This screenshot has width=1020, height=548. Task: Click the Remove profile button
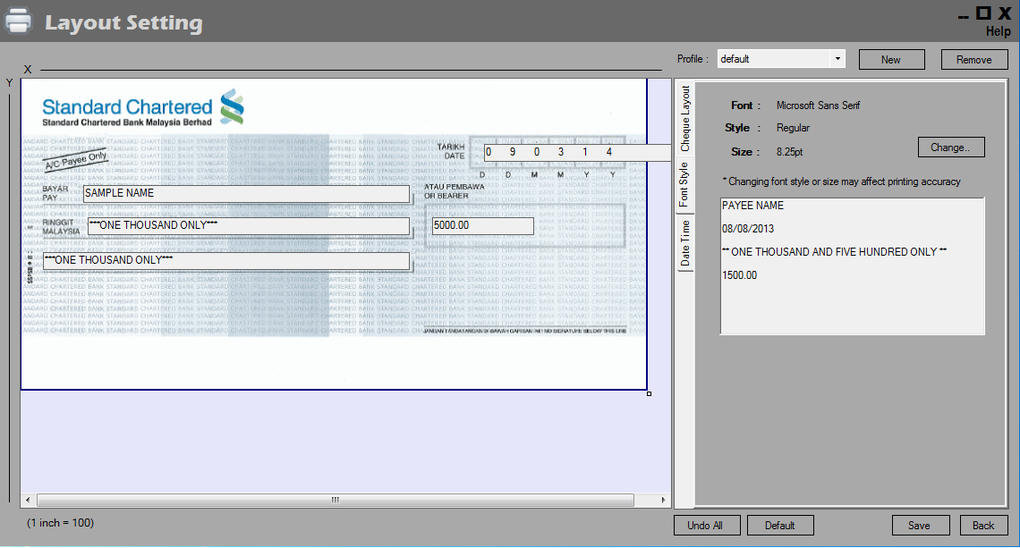point(974,59)
